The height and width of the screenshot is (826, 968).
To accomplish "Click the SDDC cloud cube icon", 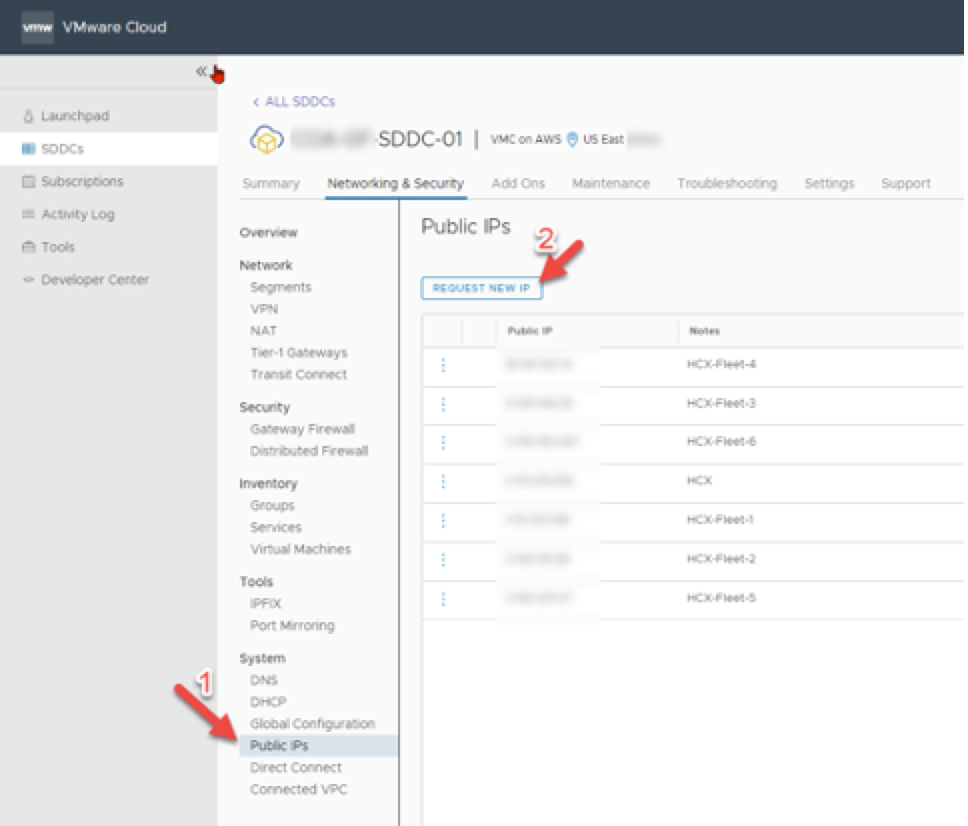I will (267, 139).
